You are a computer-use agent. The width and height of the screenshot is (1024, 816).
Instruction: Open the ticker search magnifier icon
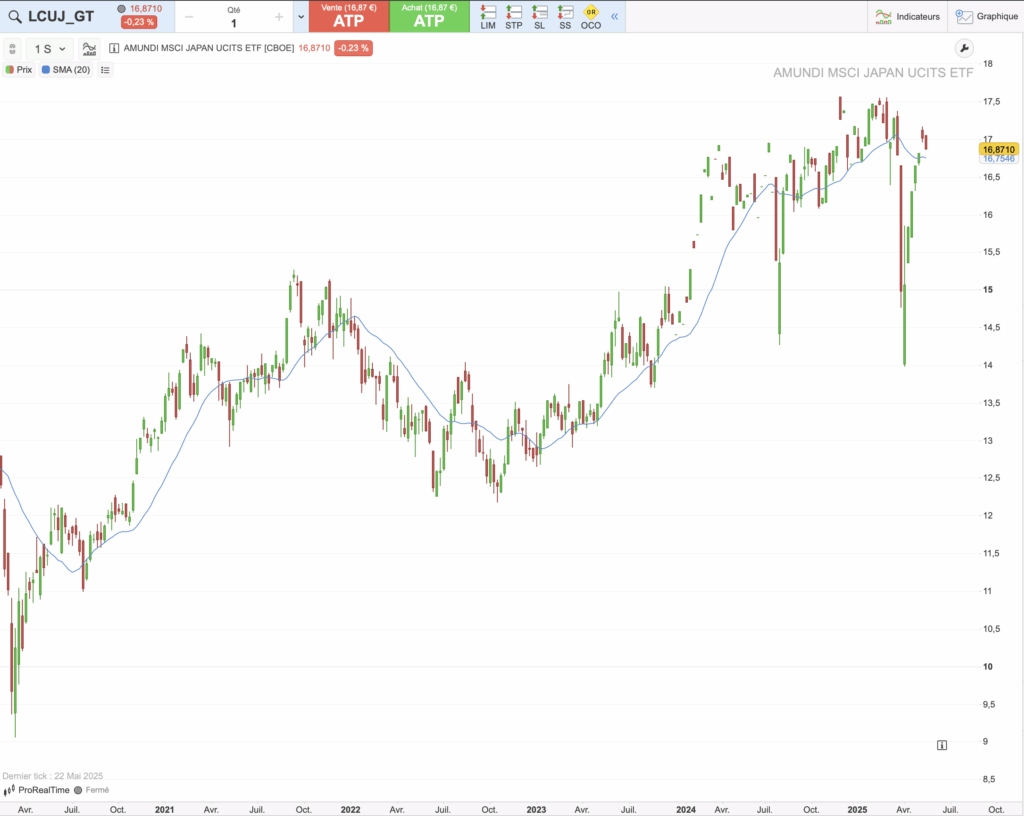14,17
